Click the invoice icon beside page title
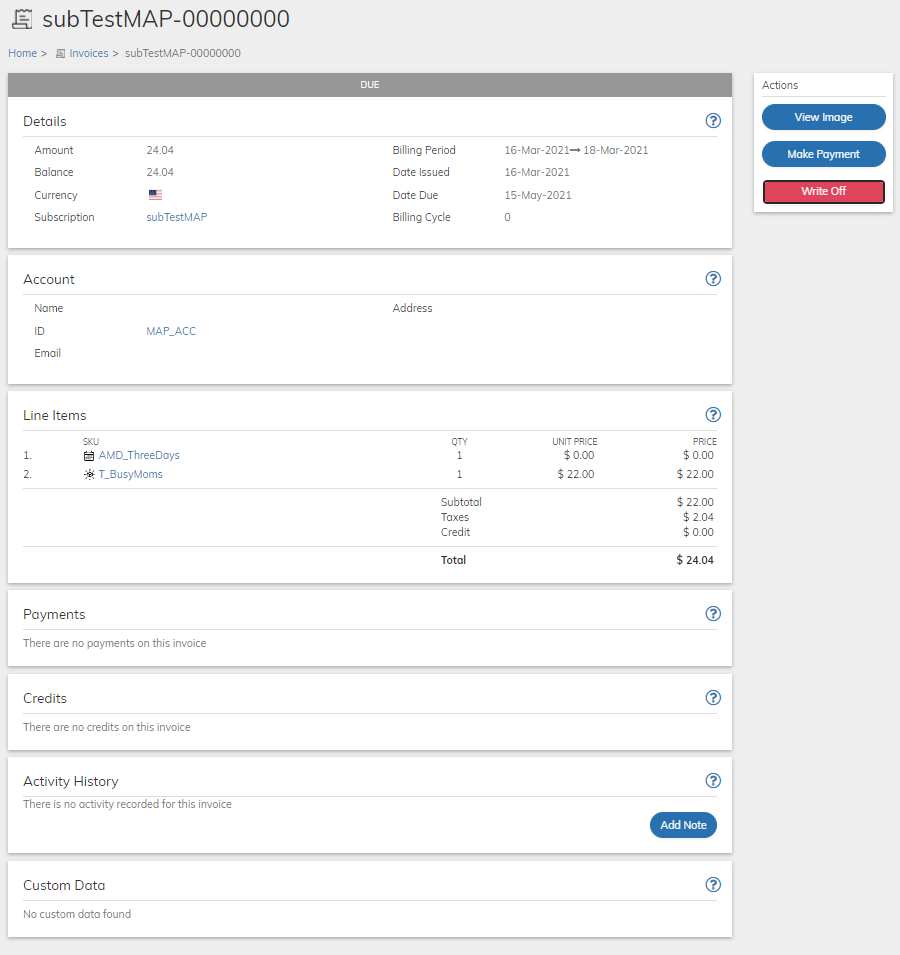Image resolution: width=900 pixels, height=955 pixels. click(x=23, y=19)
